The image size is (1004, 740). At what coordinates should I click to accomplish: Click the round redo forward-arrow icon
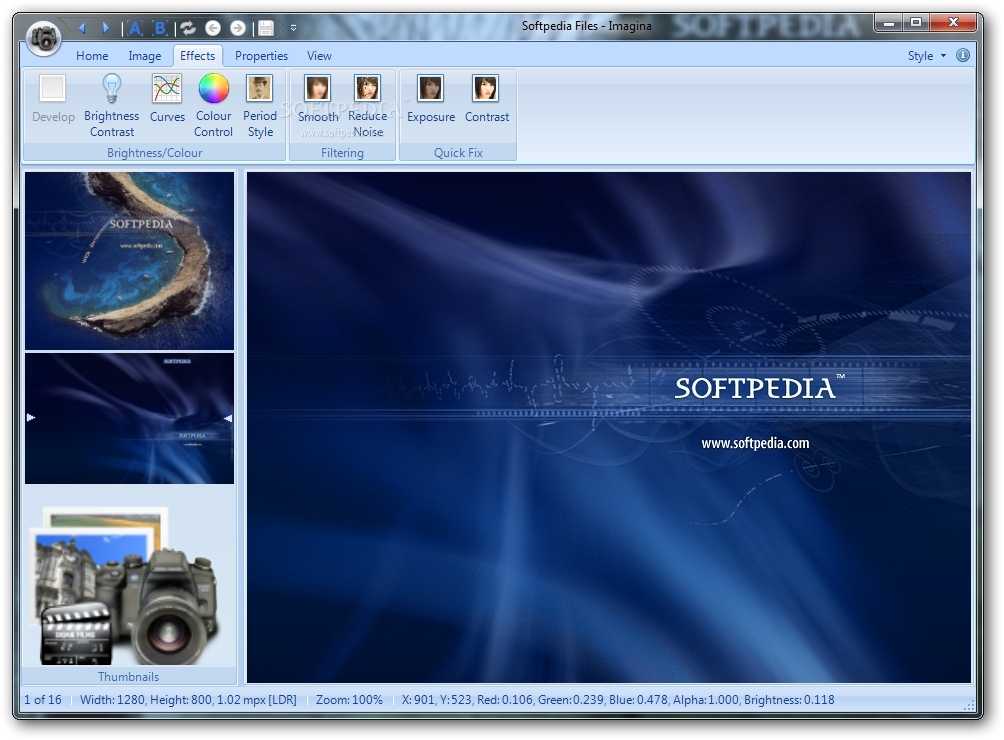(238, 28)
